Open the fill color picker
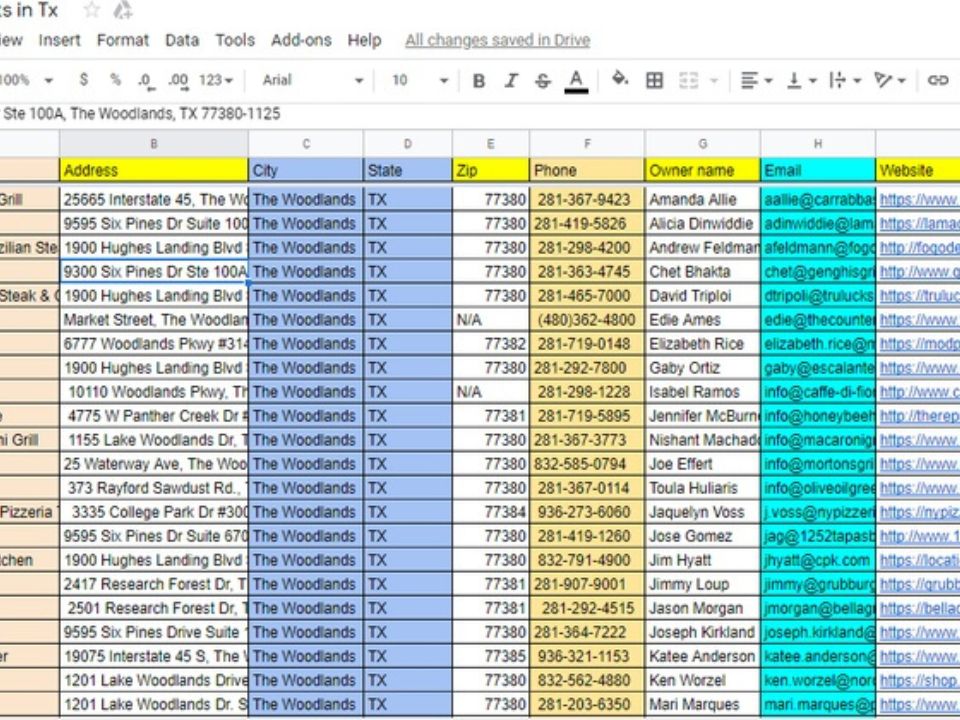The image size is (960, 720). [620, 79]
